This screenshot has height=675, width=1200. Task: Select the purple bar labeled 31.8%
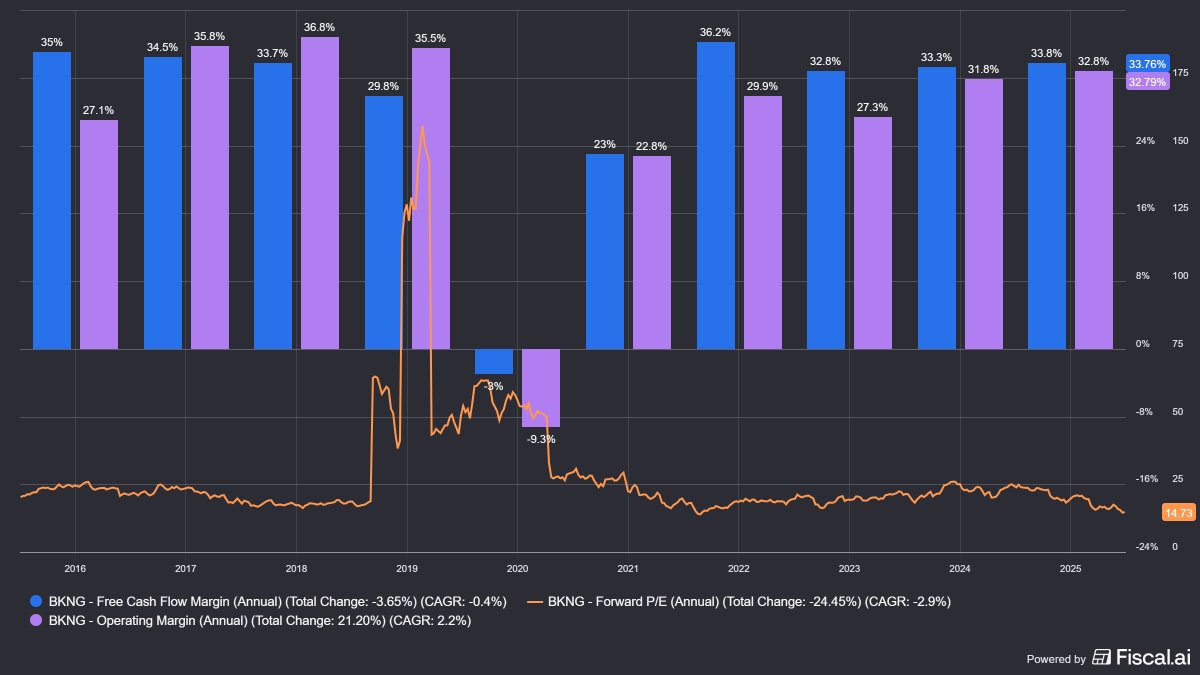984,214
